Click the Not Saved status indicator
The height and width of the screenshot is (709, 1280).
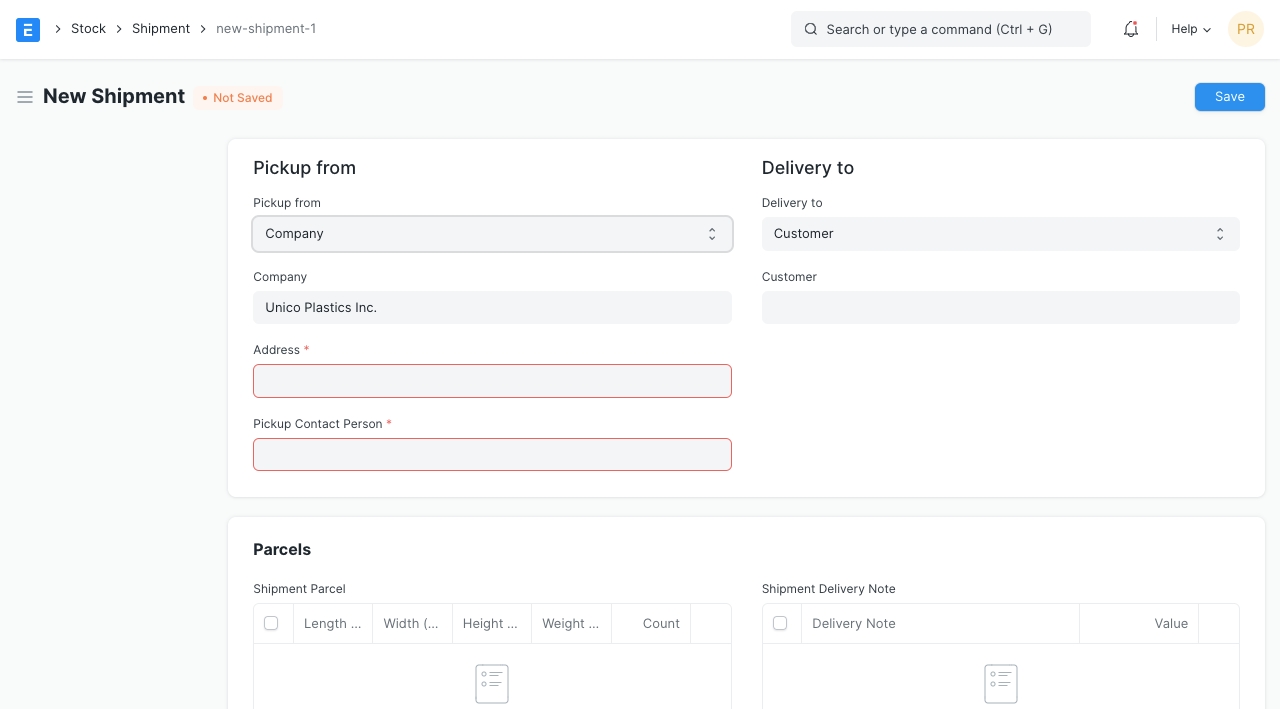(238, 98)
